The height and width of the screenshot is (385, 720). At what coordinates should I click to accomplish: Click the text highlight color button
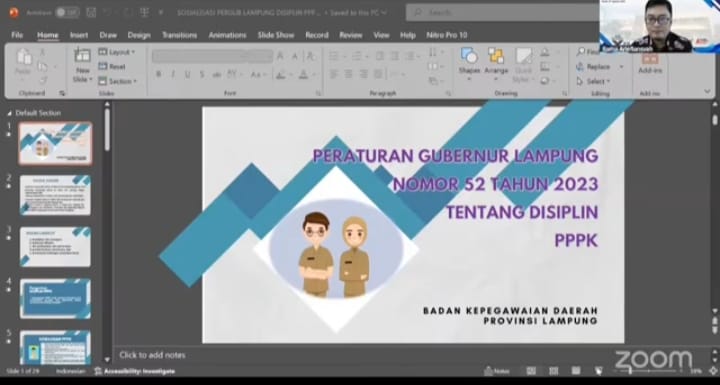pyautogui.click(x=282, y=74)
